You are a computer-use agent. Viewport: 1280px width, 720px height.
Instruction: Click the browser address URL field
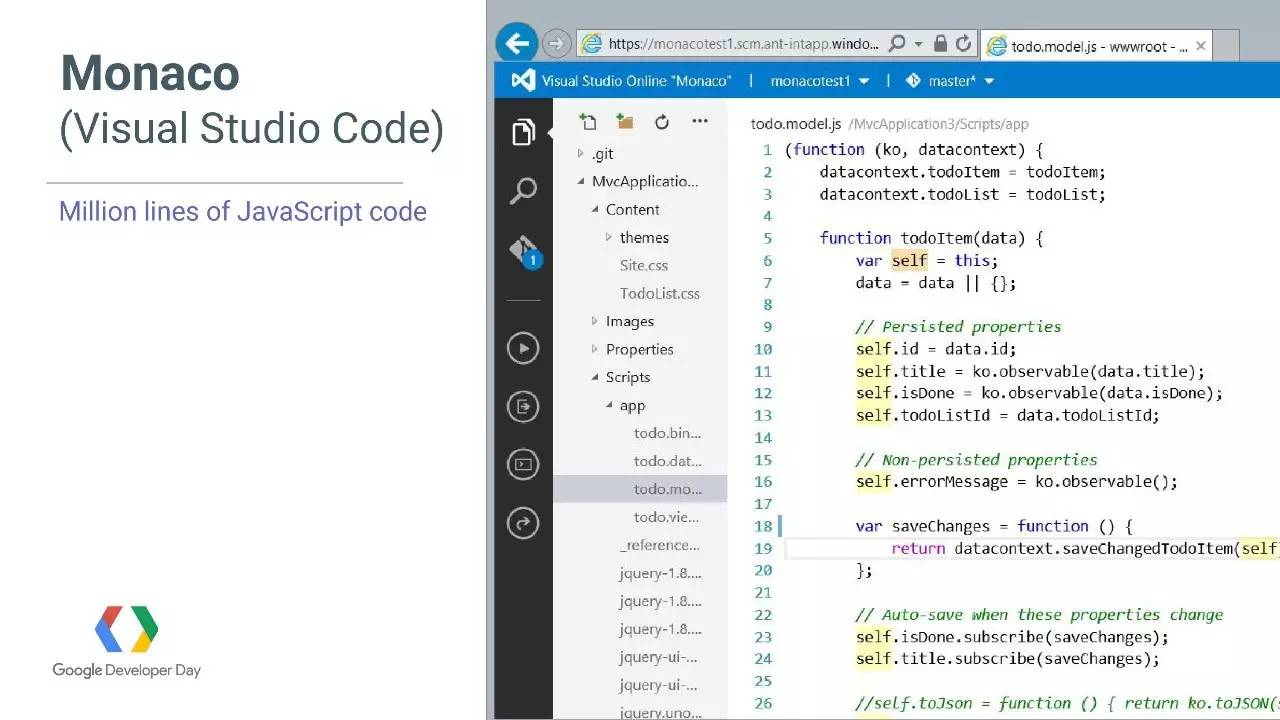(x=744, y=44)
